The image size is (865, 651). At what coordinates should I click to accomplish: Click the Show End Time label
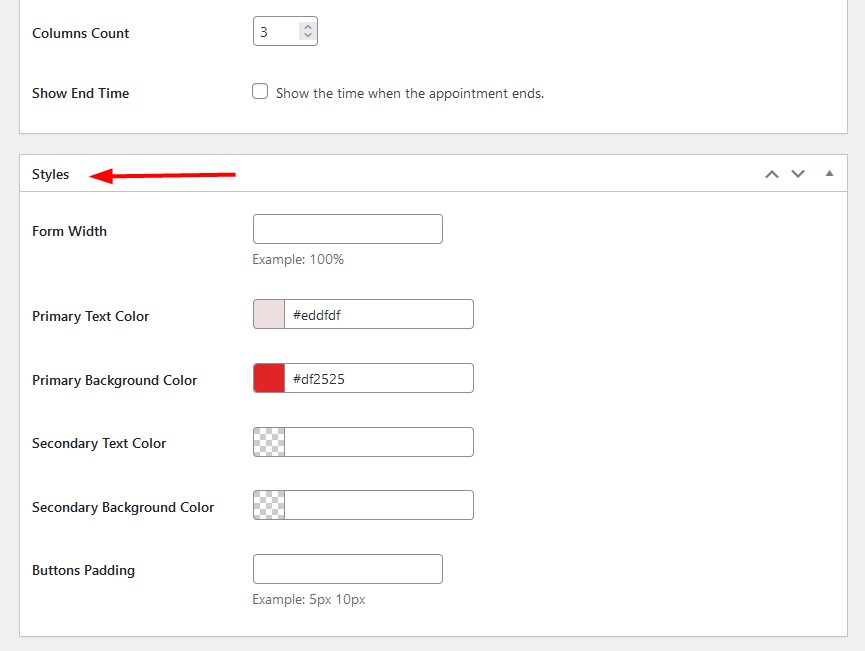click(x=81, y=93)
